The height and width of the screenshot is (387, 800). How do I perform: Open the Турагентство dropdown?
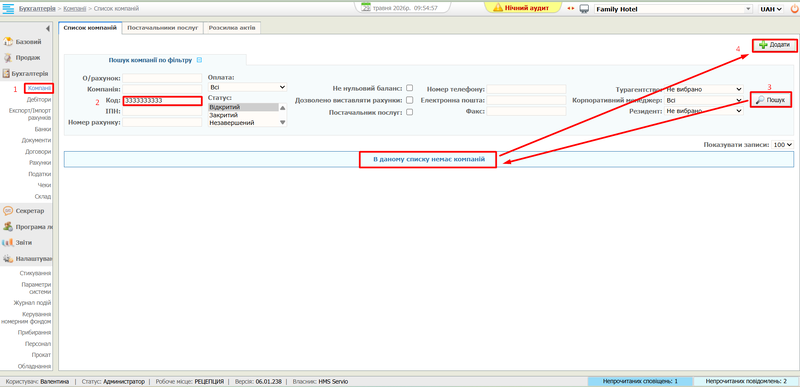coord(704,89)
